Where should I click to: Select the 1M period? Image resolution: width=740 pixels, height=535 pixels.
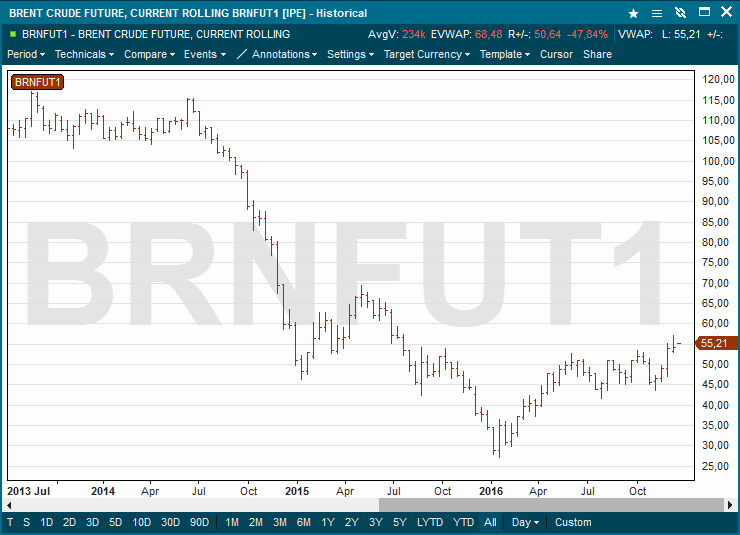[232, 522]
